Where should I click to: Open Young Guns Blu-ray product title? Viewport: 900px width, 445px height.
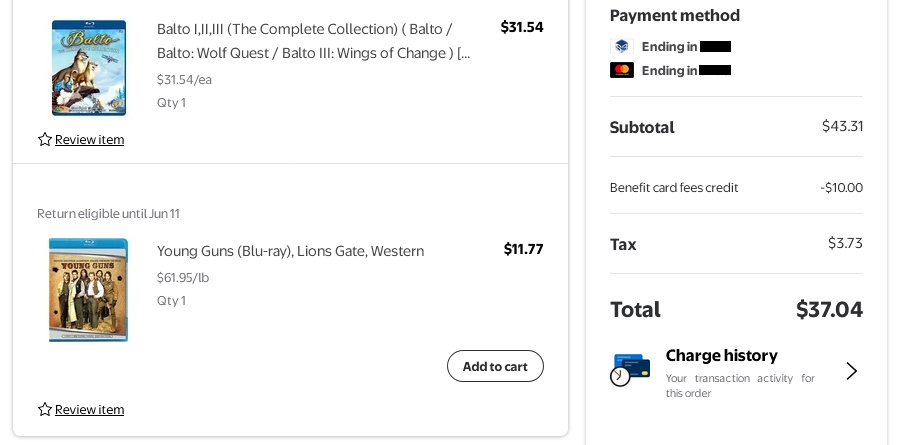click(x=290, y=251)
